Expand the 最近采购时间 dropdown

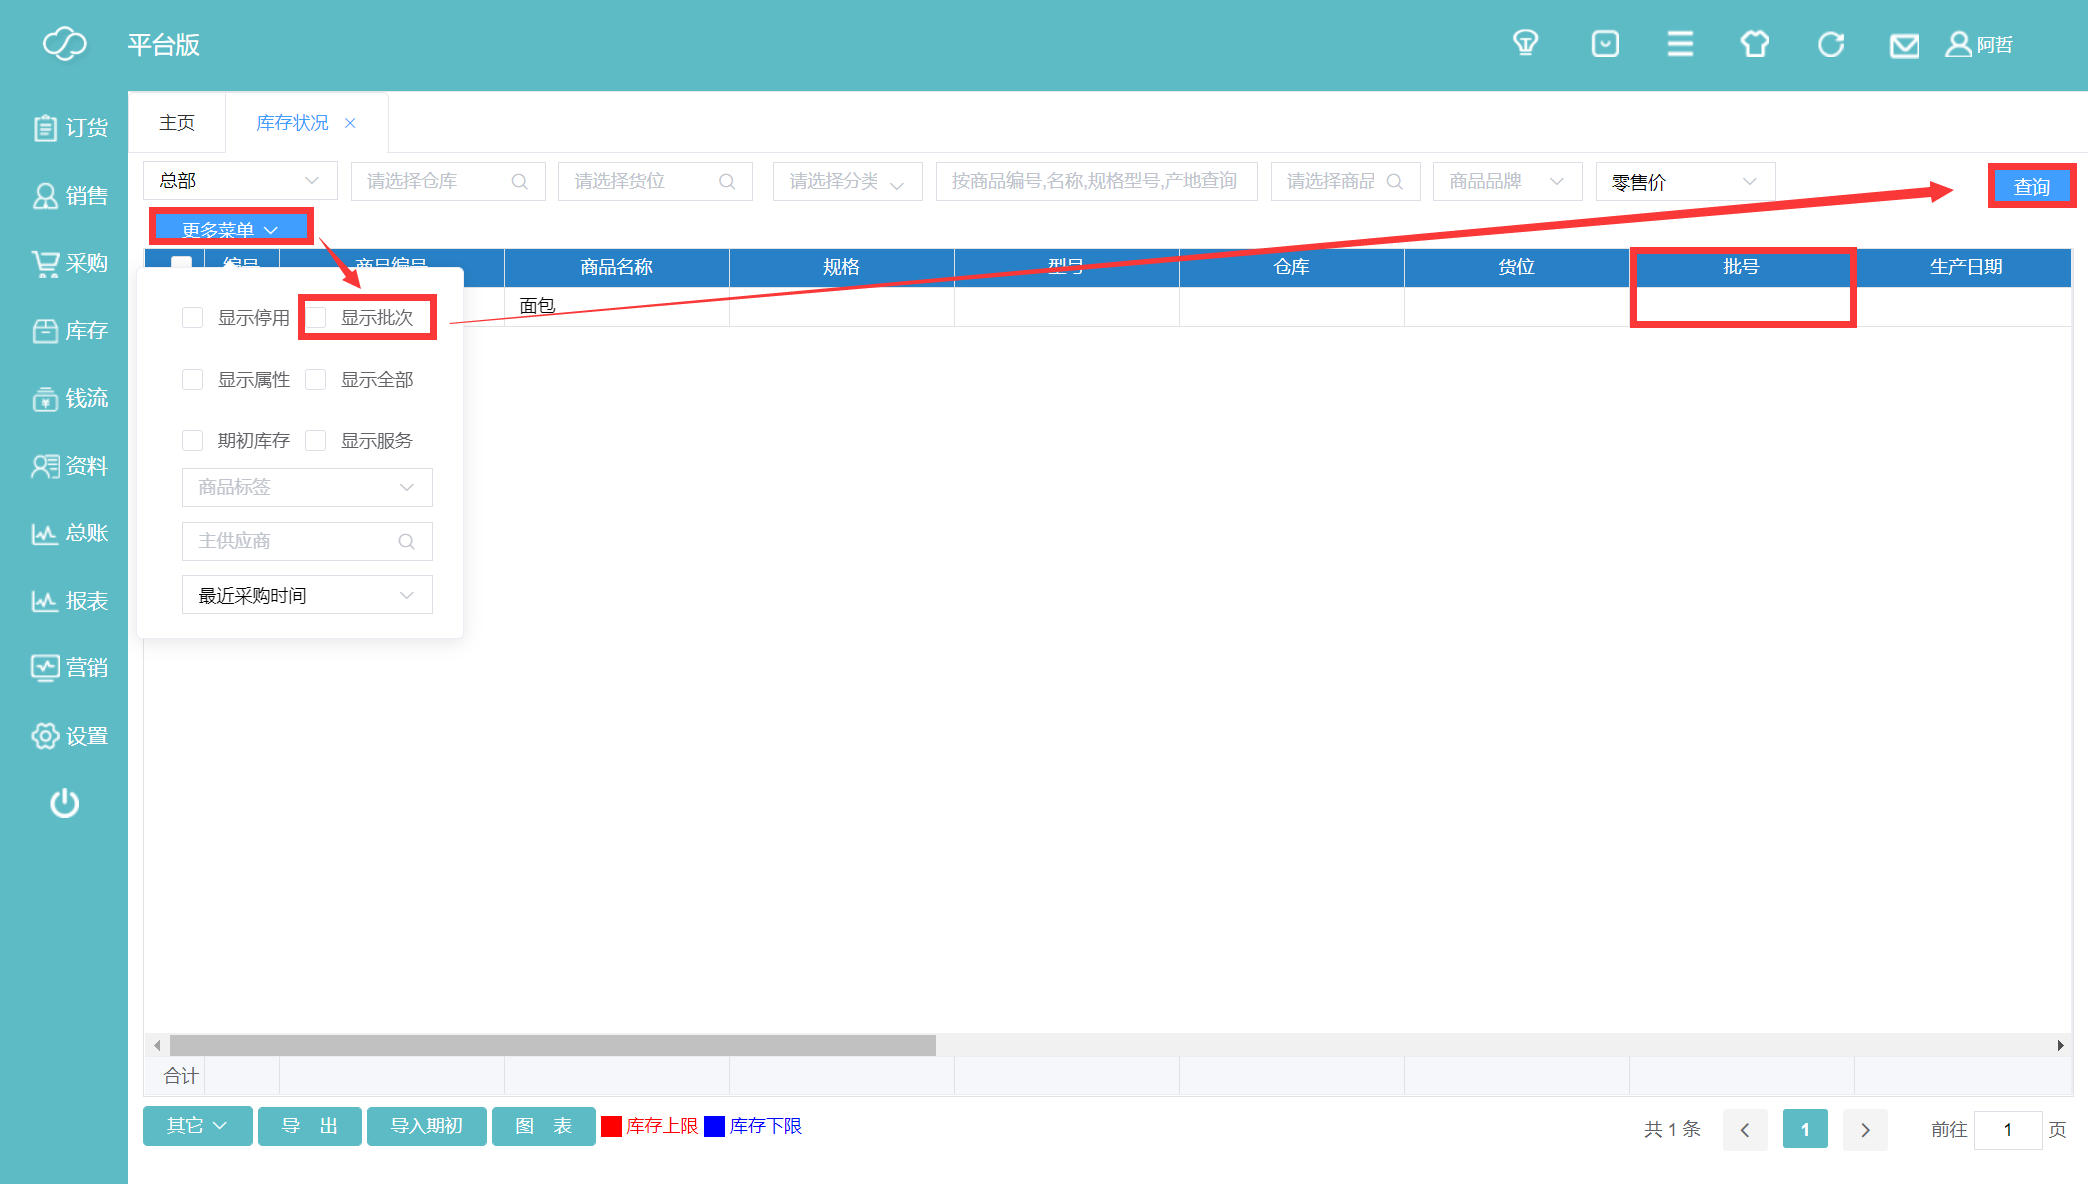[x=307, y=595]
